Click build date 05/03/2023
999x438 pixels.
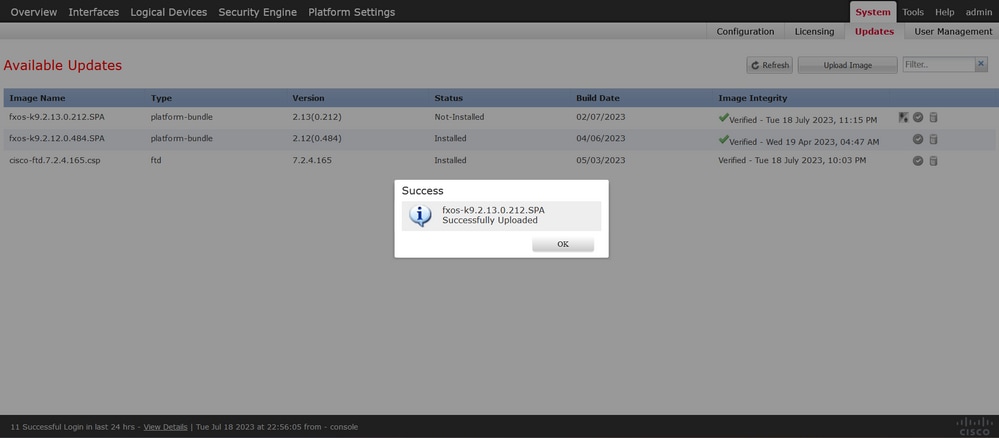[601, 161]
